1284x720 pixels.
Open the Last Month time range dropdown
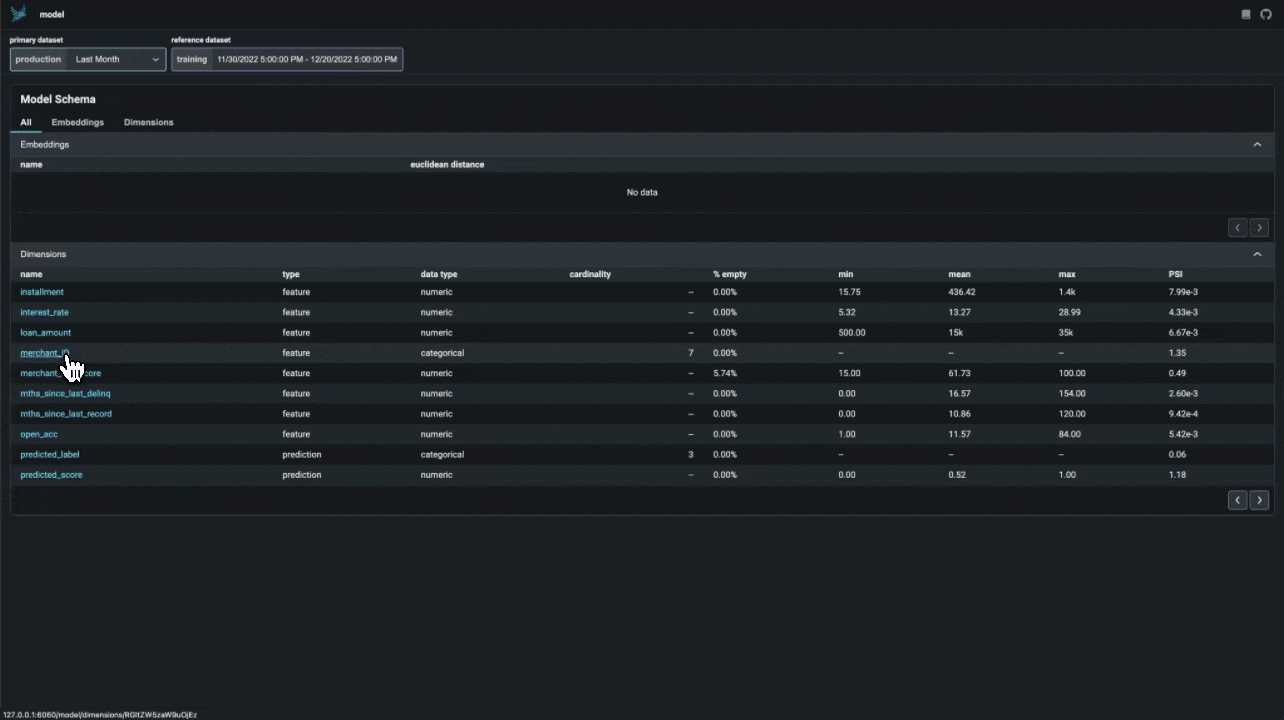117,59
